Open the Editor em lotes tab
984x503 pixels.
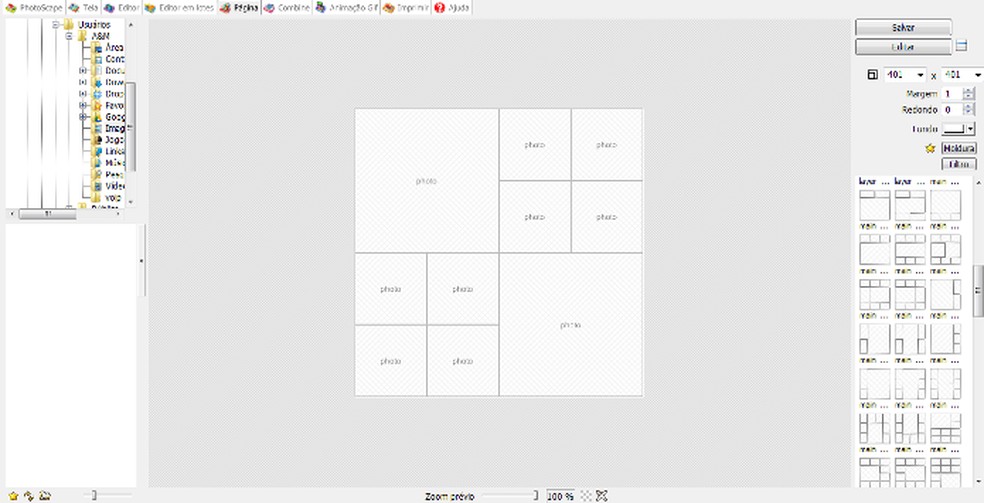179,8
